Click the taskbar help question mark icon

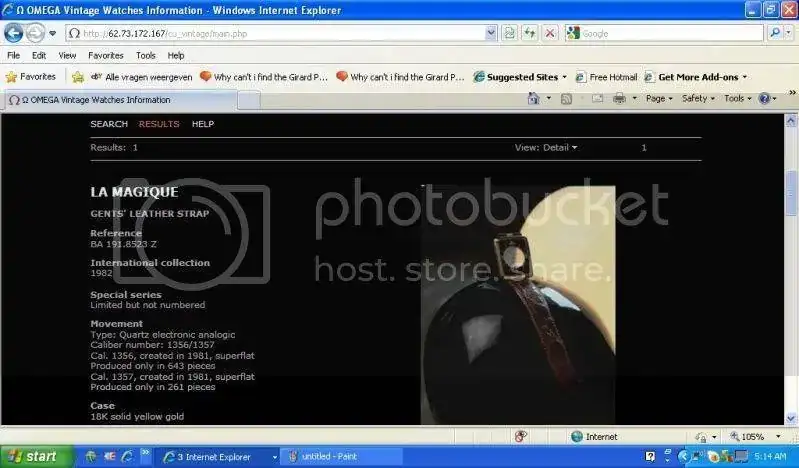point(650,457)
